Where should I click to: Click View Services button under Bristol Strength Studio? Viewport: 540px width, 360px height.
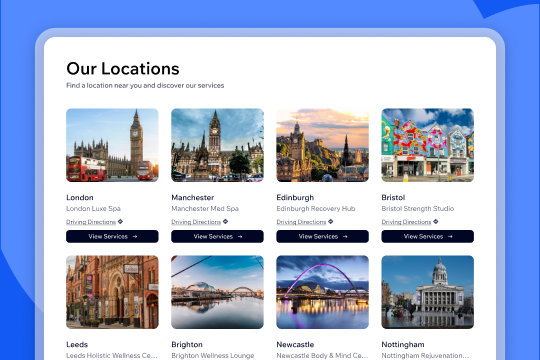427,236
